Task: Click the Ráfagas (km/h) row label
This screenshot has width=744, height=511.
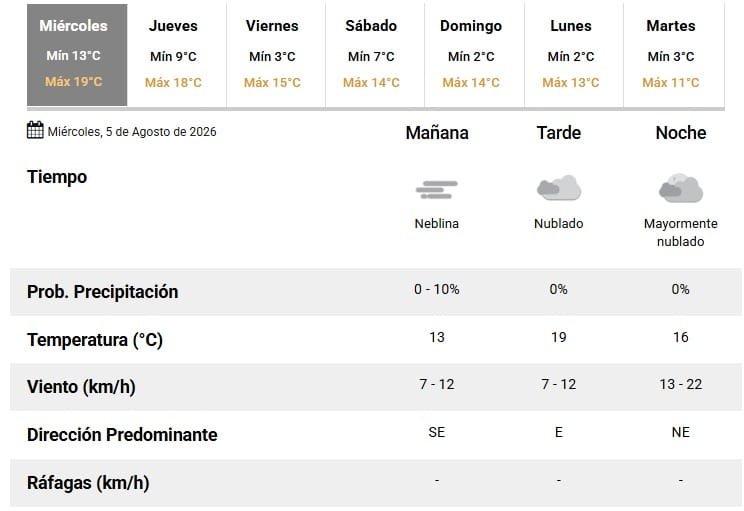Action: (x=88, y=483)
